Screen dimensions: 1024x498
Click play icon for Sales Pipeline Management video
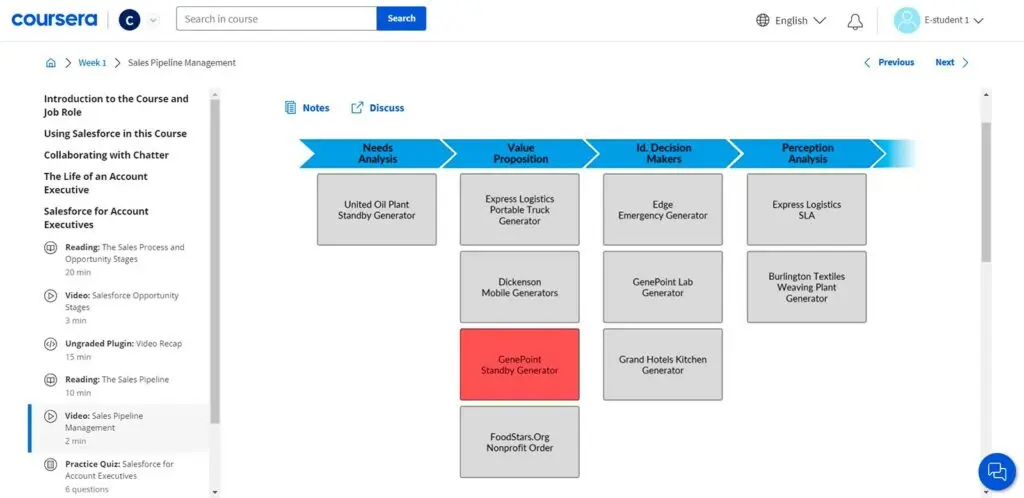coord(50,416)
